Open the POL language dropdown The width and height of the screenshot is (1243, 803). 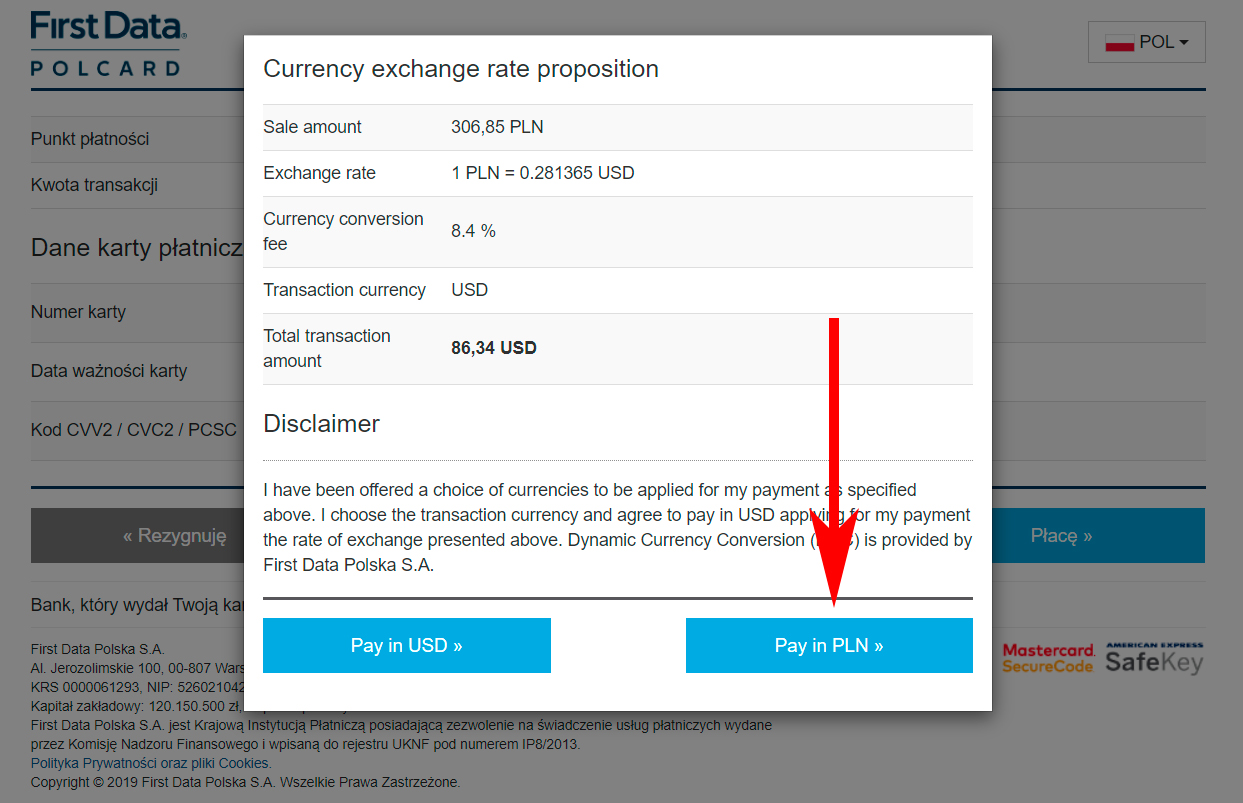(1147, 43)
